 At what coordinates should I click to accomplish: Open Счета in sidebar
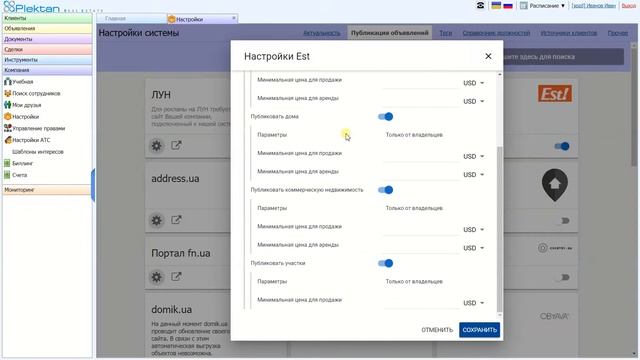point(16,175)
